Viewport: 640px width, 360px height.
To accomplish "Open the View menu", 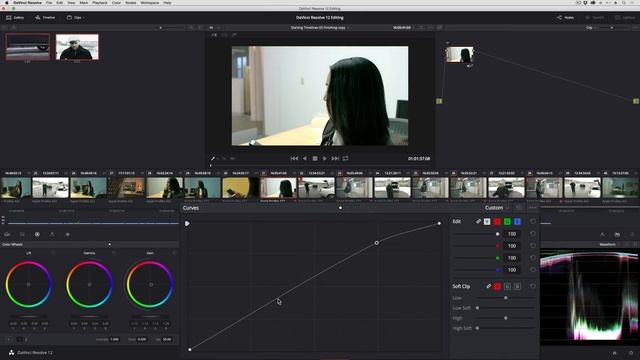I will [71, 2].
